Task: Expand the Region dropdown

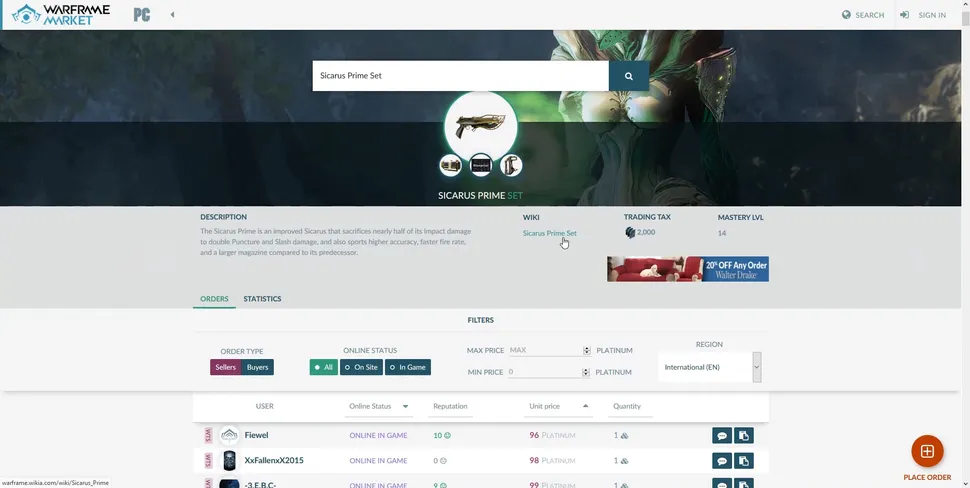Action: pos(757,367)
